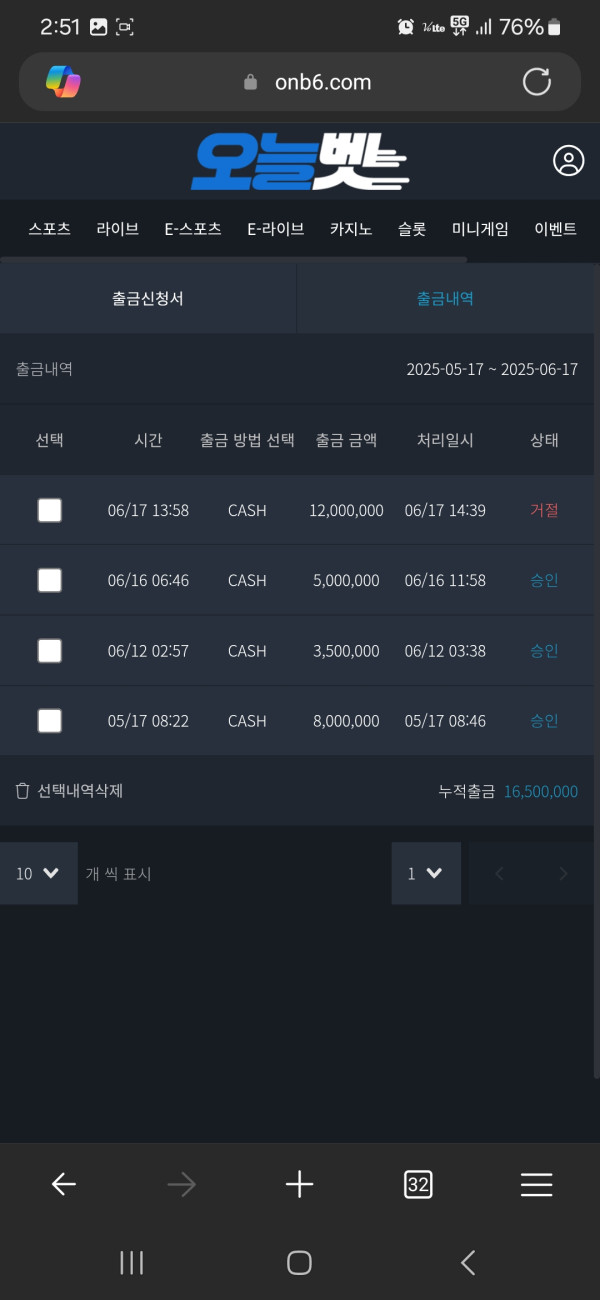600x1300 pixels.
Task: Tap the Copilot icon in address bar
Action: coord(63,82)
